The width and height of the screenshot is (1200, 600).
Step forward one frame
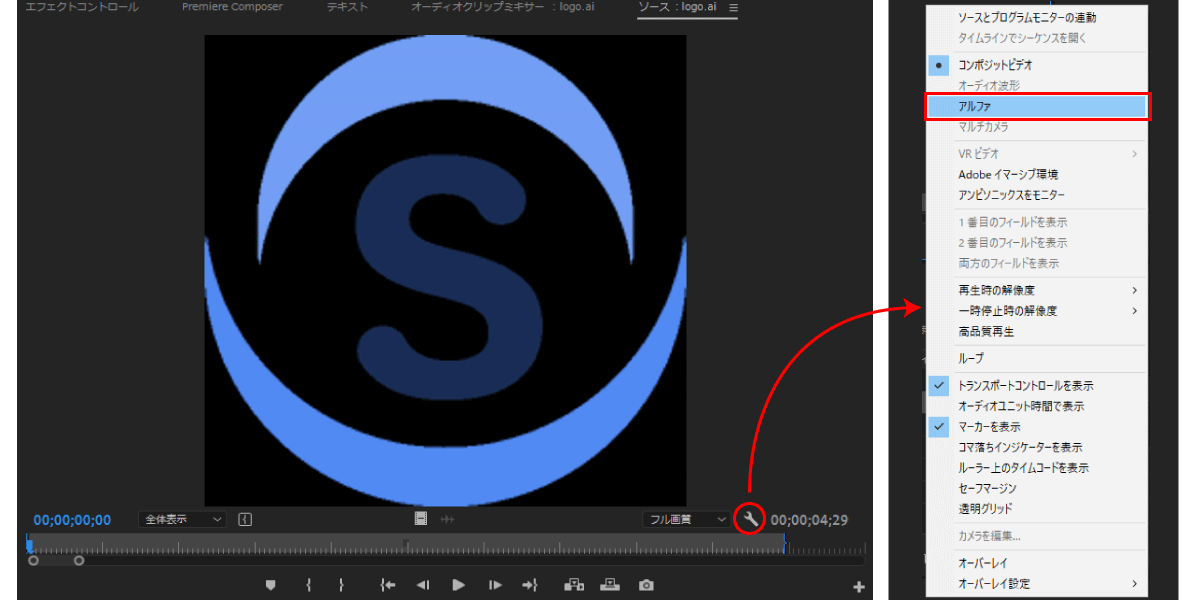click(x=495, y=585)
